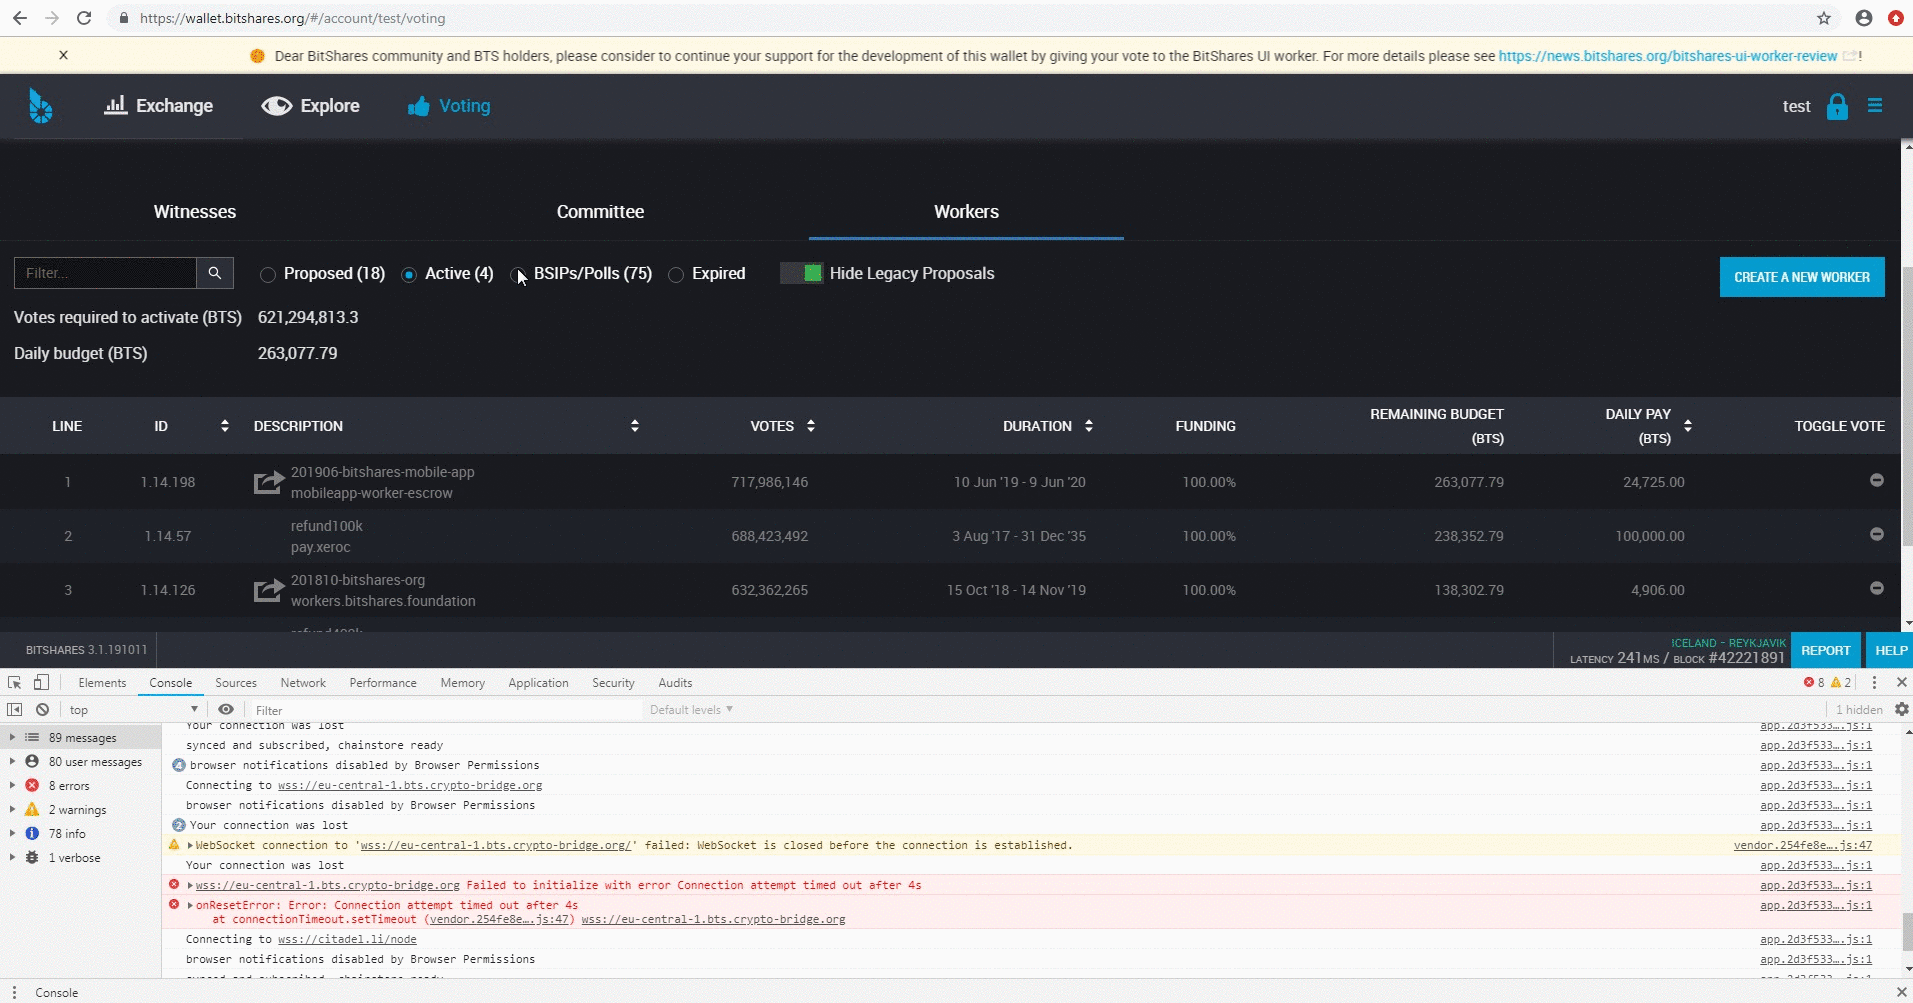Click the test account name

(x=1796, y=106)
